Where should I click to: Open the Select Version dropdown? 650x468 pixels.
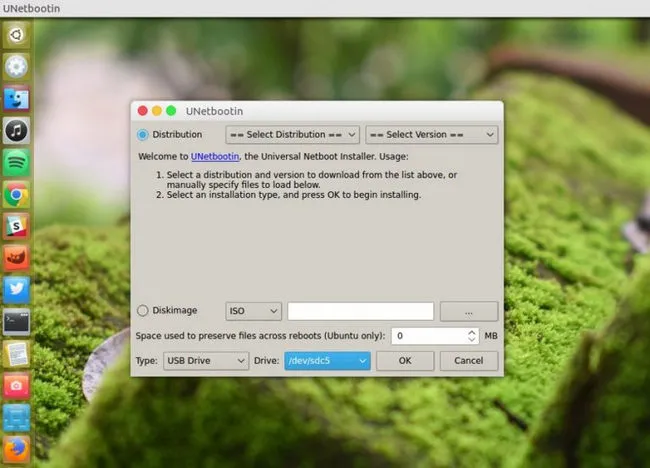[x=432, y=135]
